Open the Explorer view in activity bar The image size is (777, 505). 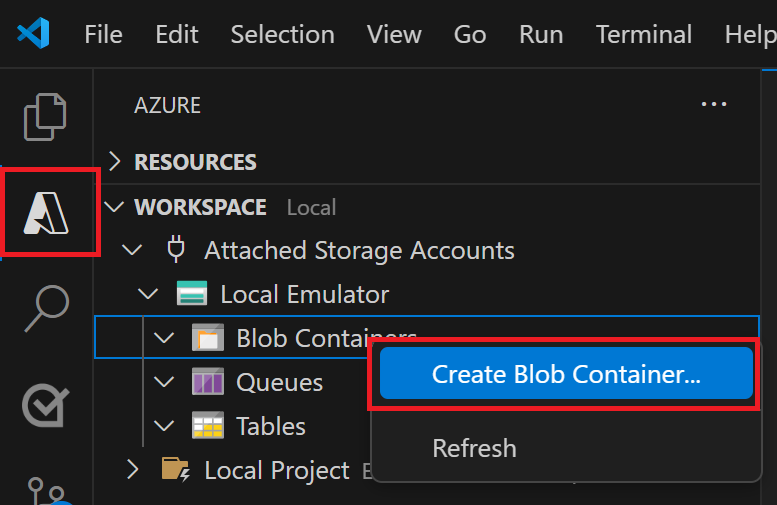[x=45, y=115]
